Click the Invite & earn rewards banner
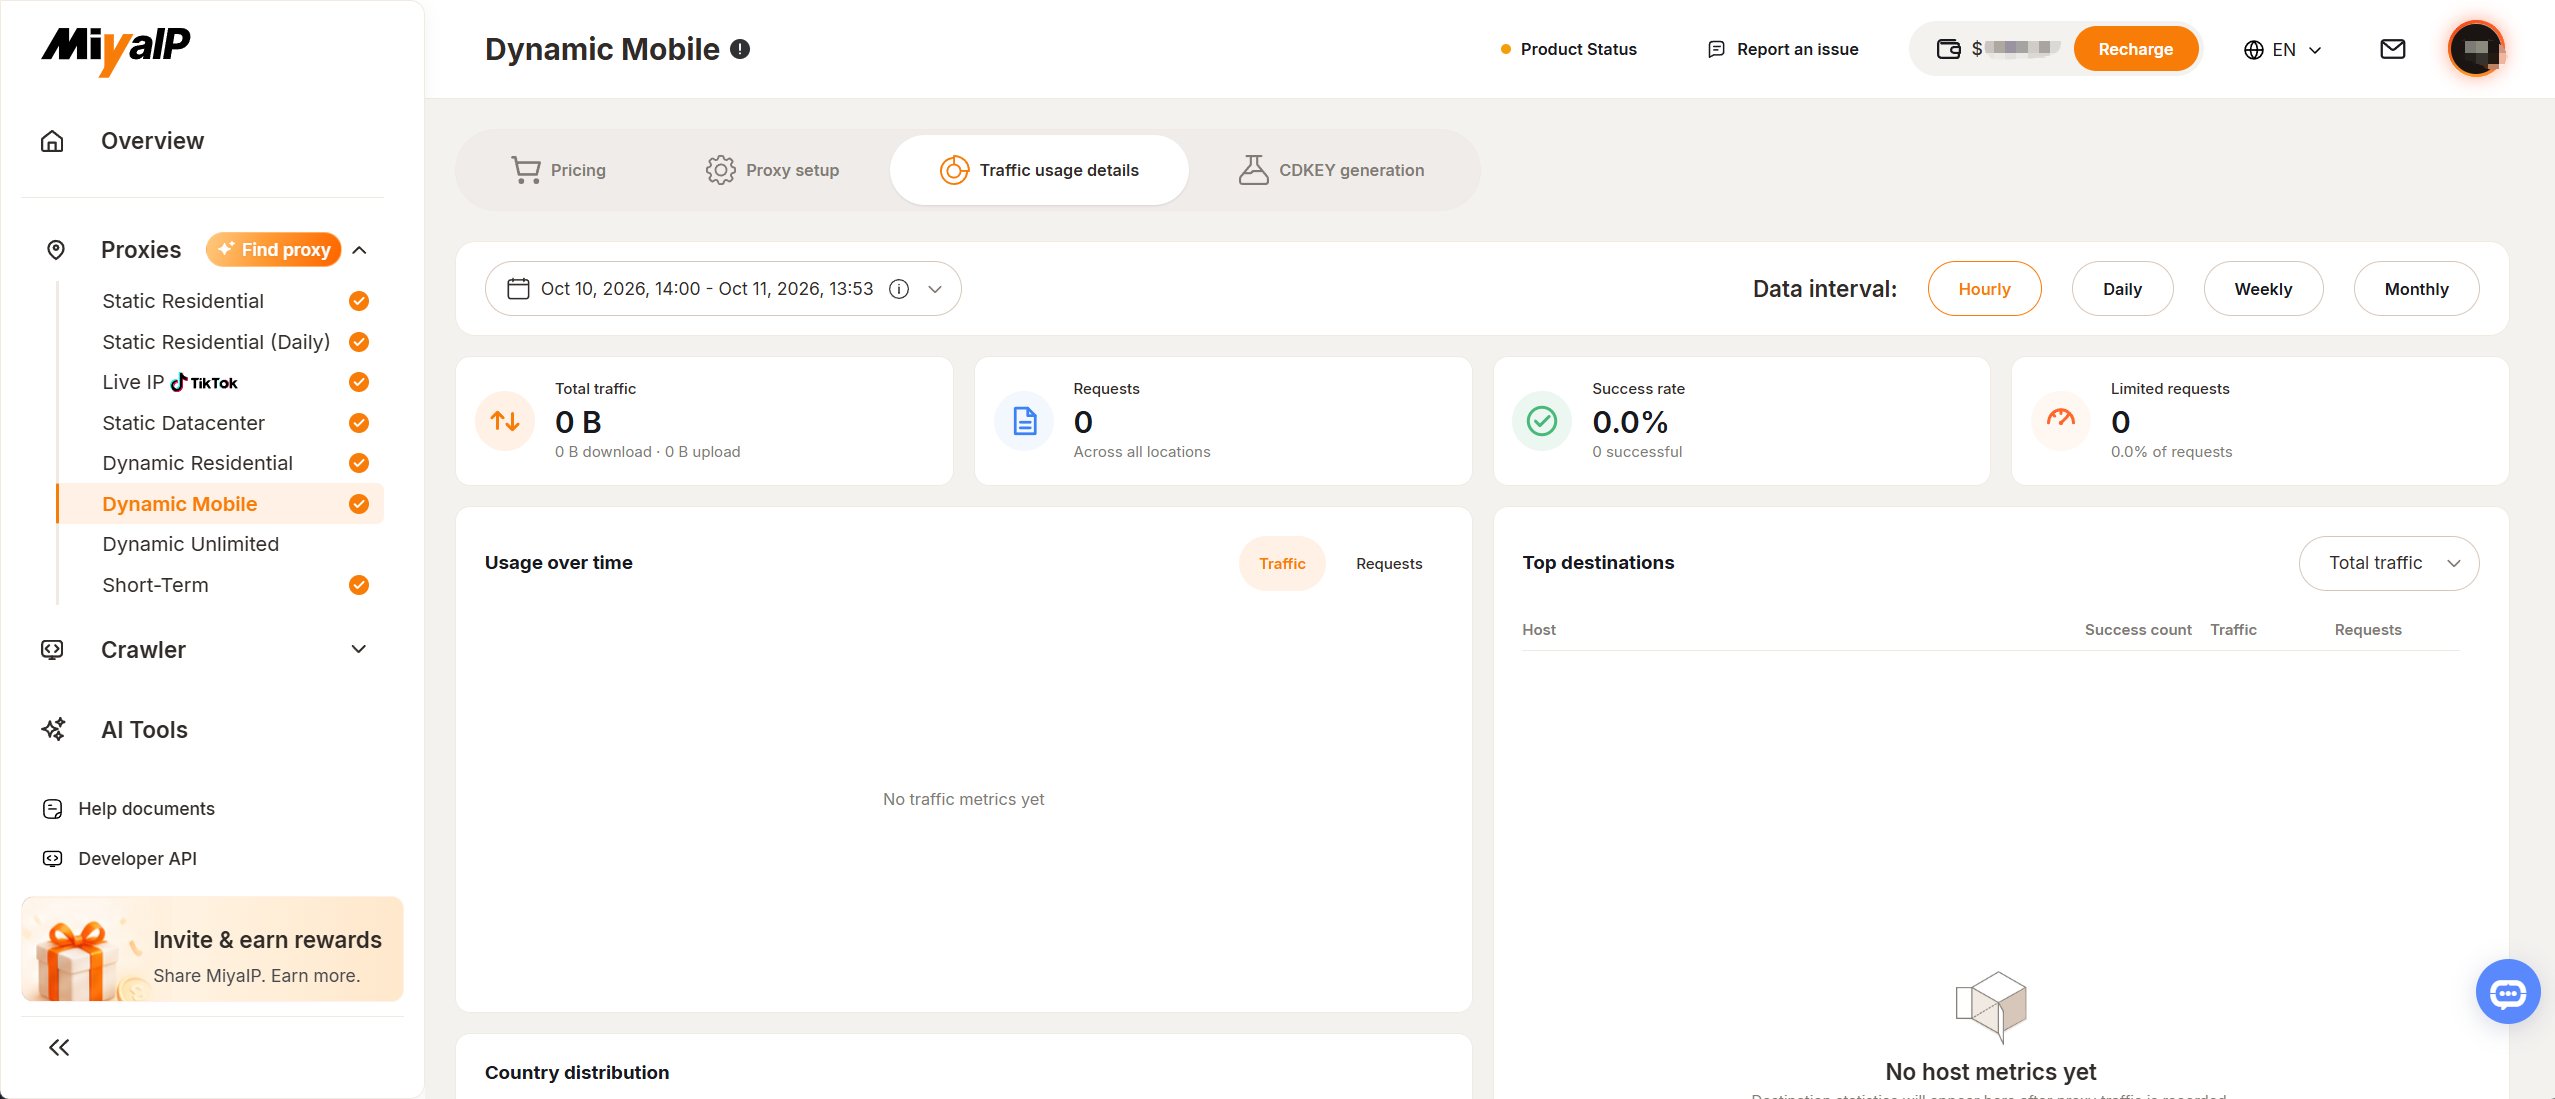Viewport: 2555px width, 1099px height. (212, 950)
